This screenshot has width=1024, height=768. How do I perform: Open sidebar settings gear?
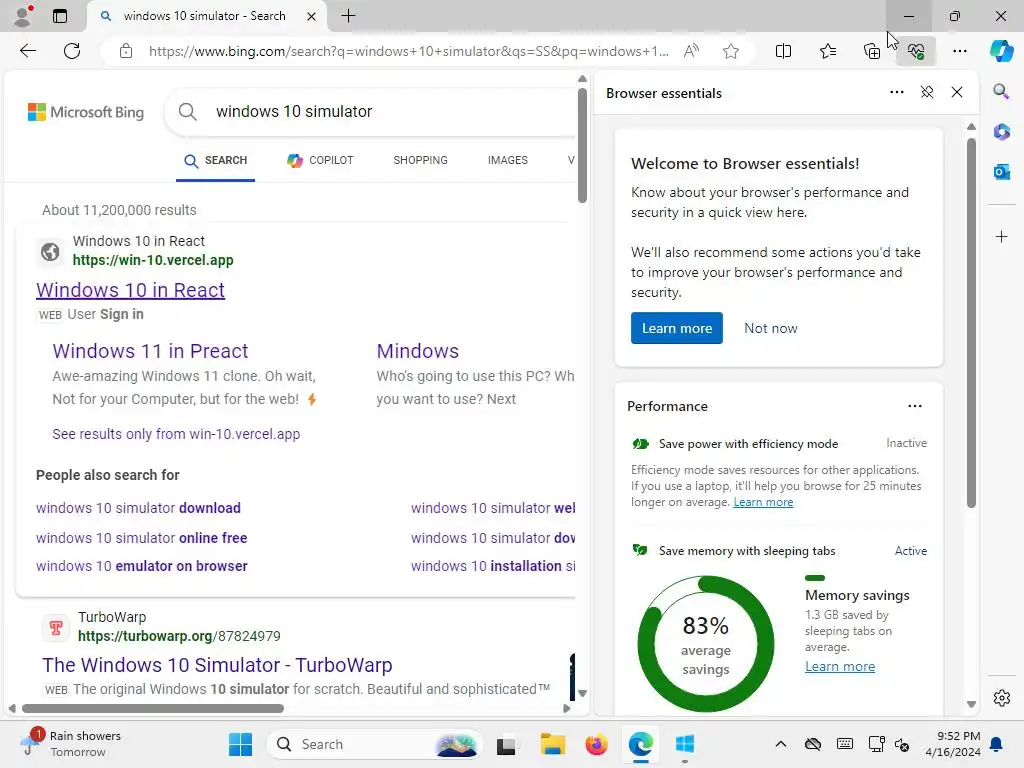(1001, 698)
